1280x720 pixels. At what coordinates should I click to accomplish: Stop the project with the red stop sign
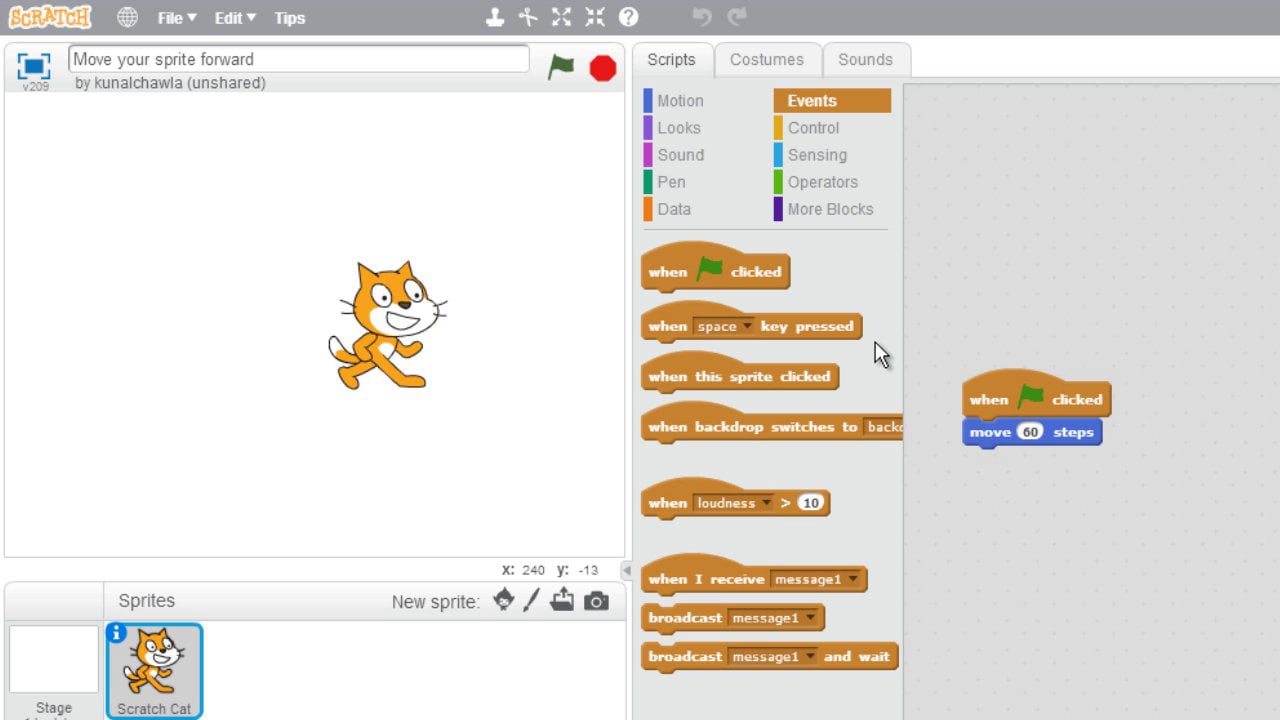click(x=603, y=68)
